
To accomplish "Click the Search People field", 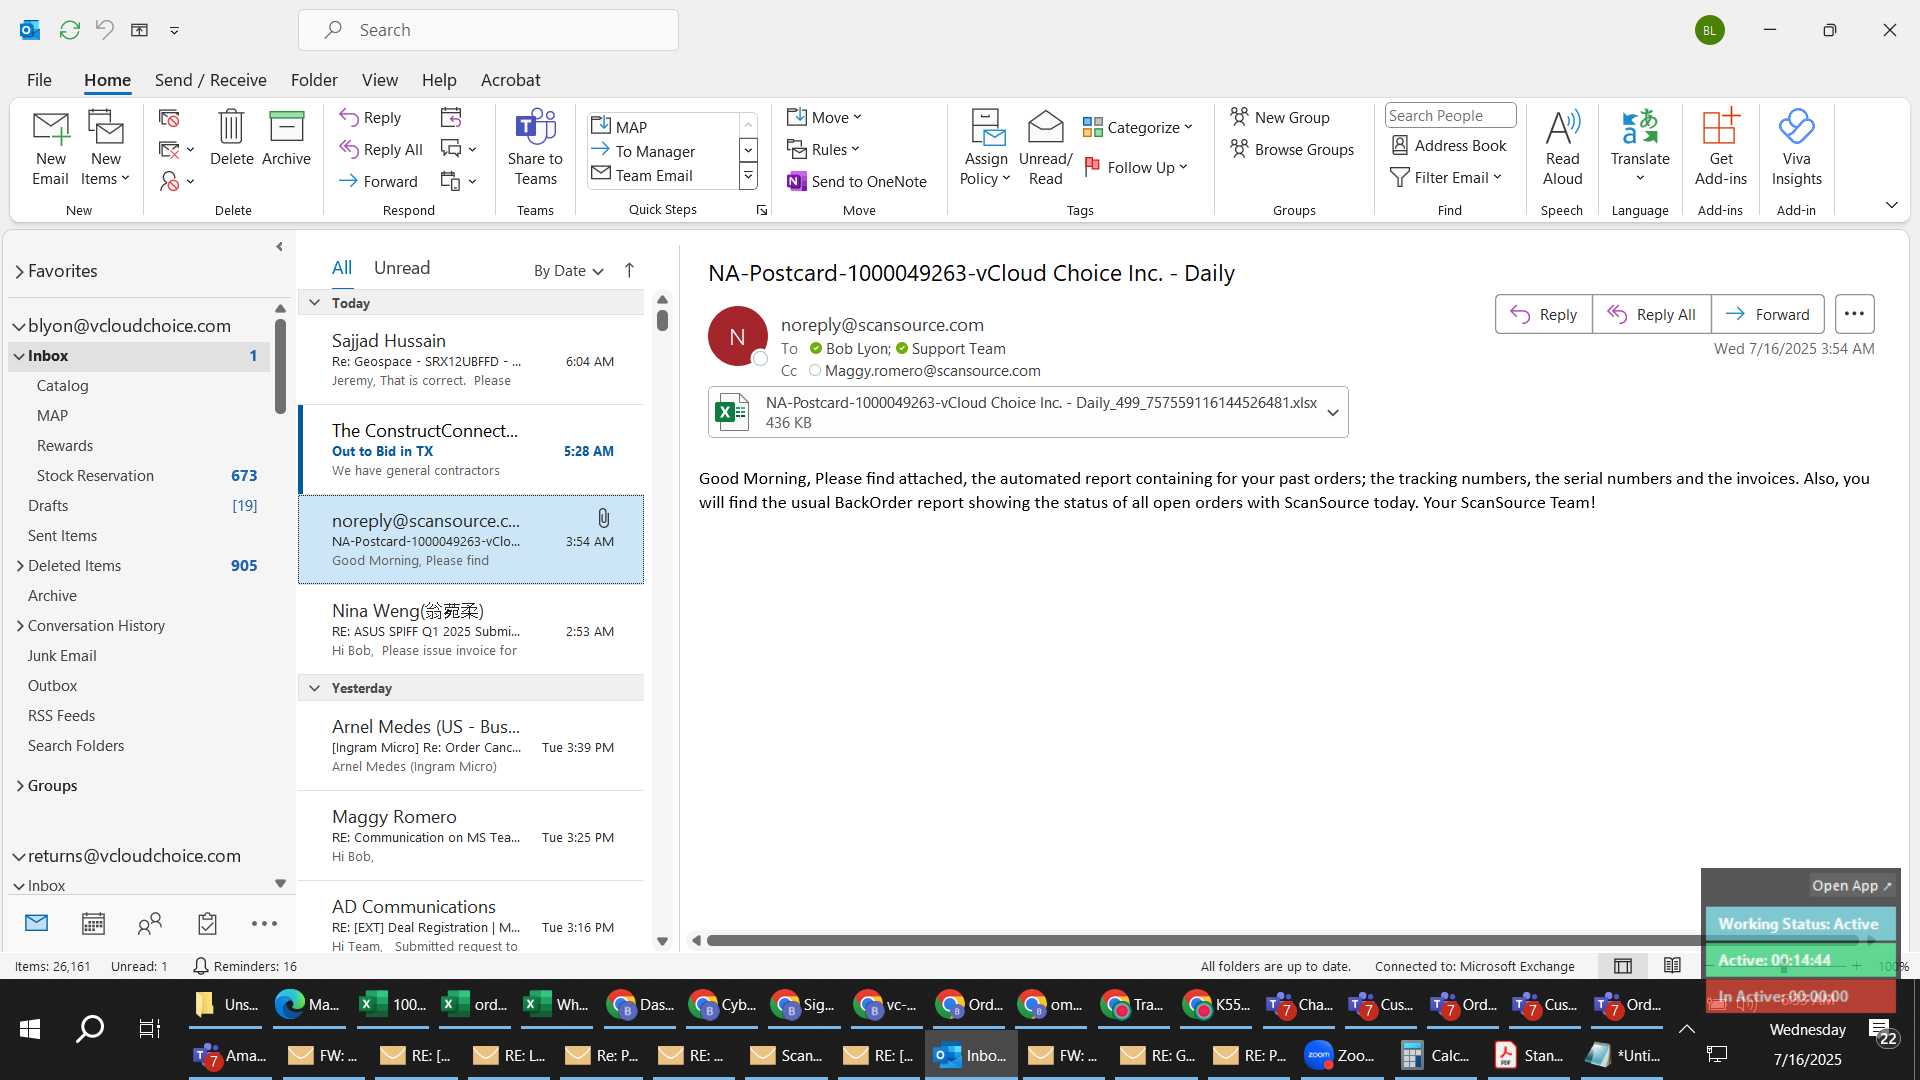I will click(1450, 116).
